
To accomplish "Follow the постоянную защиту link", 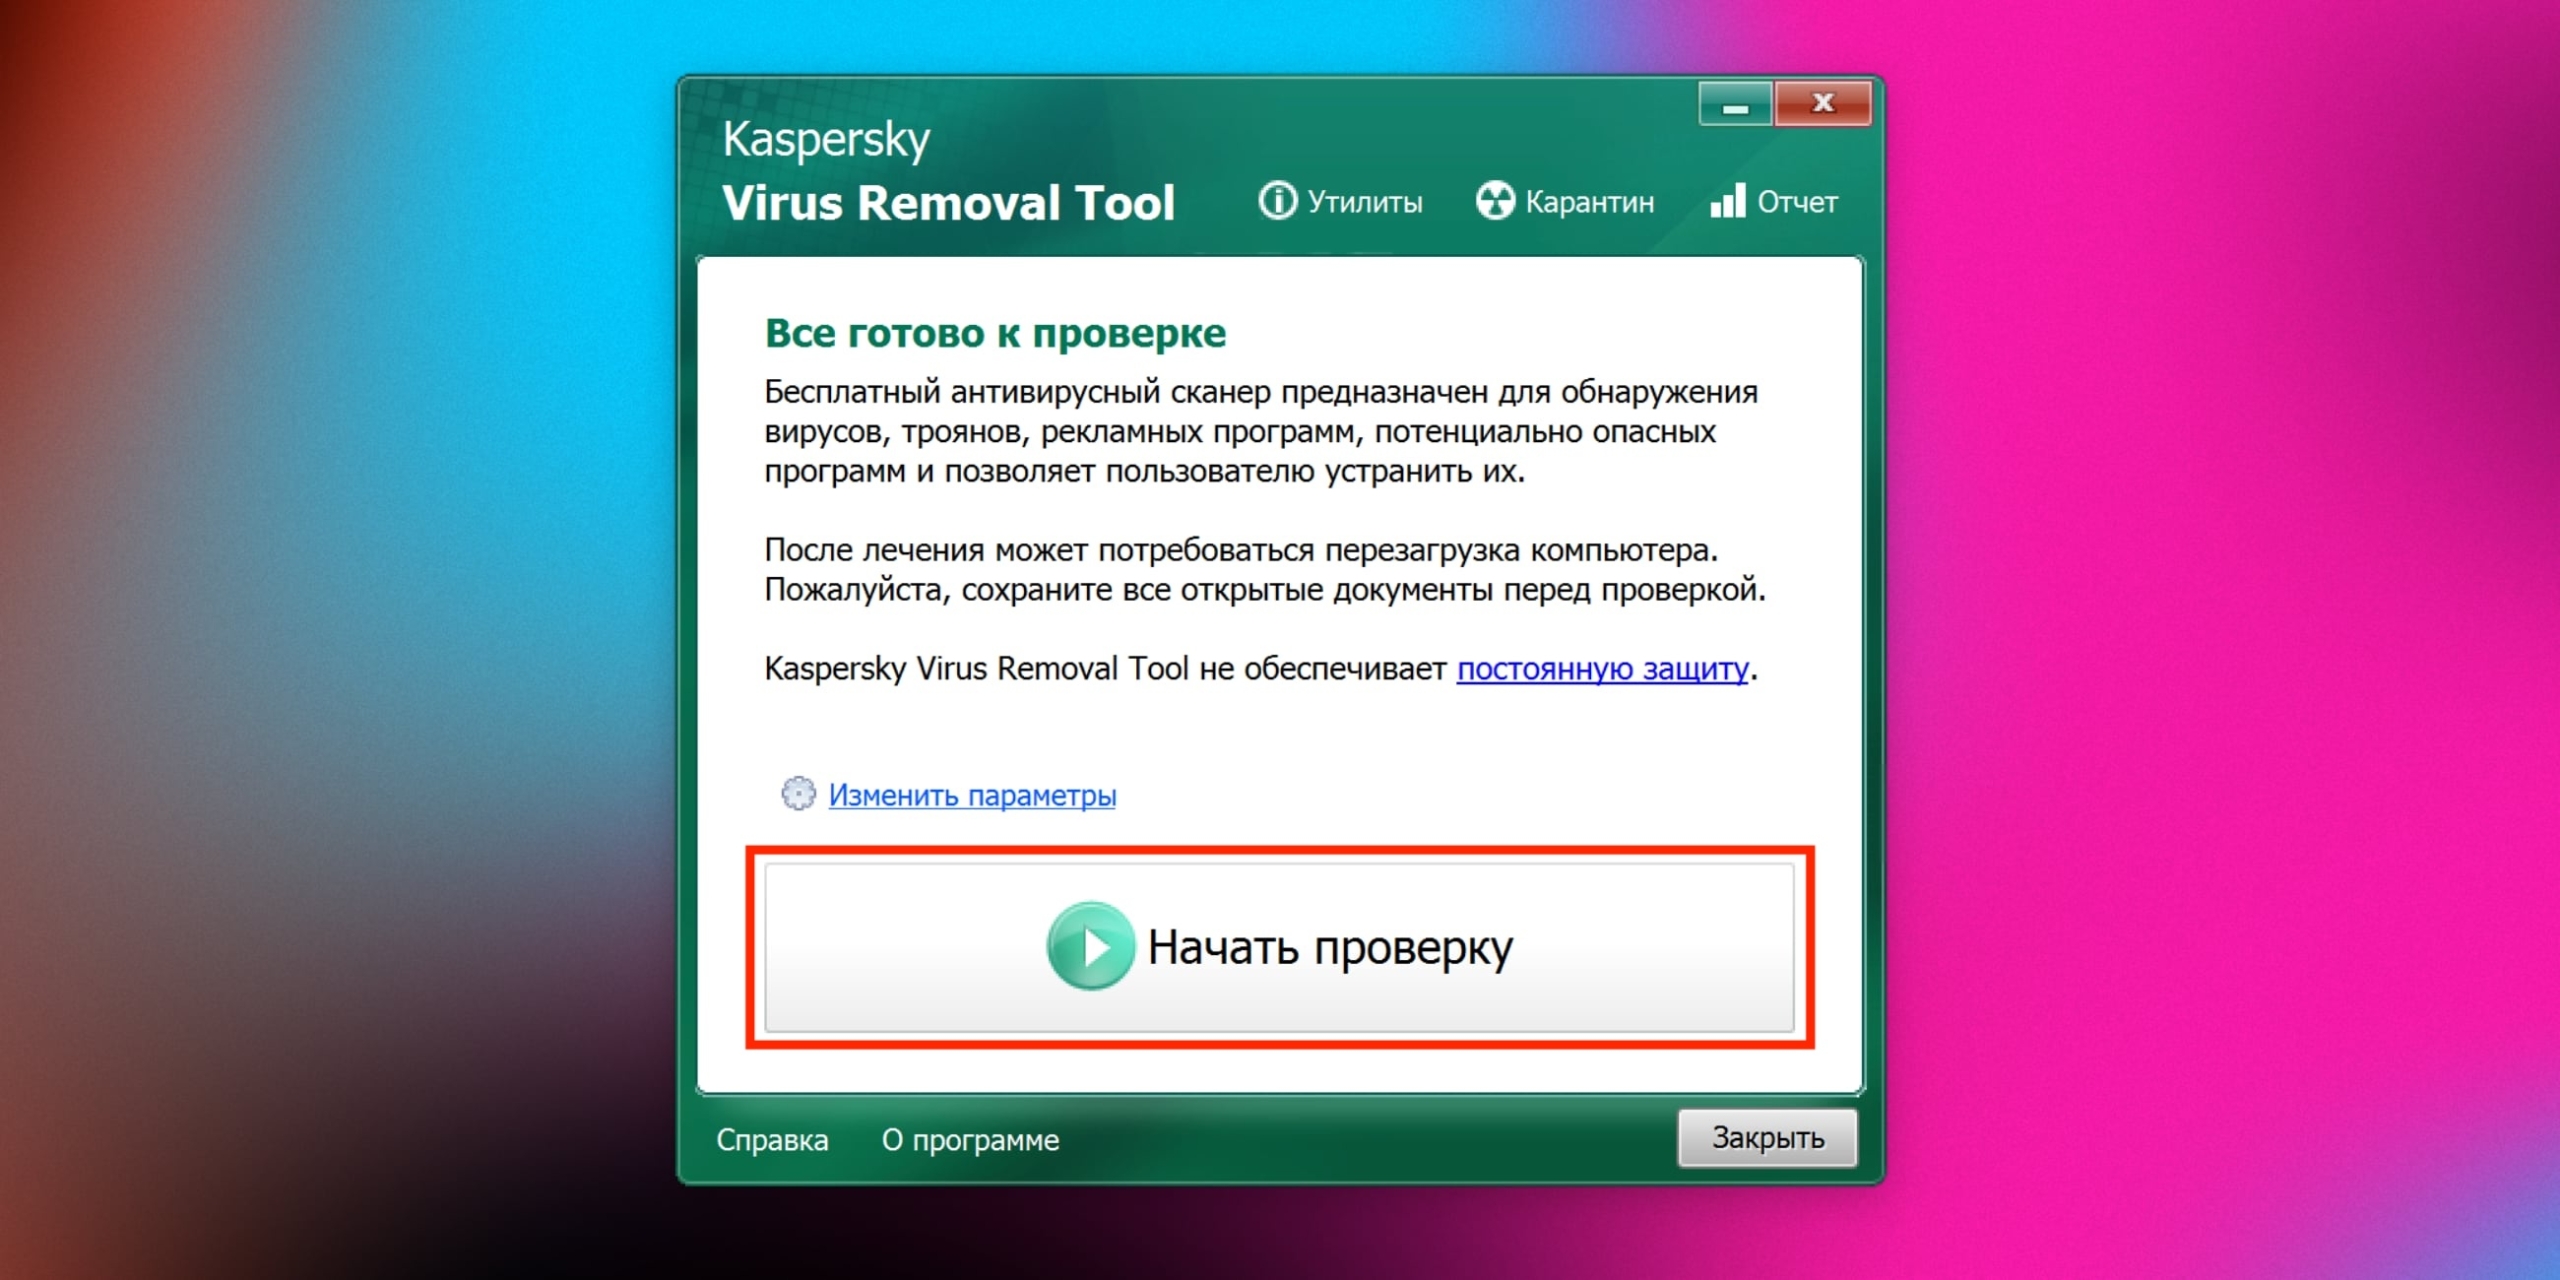I will click(1602, 668).
